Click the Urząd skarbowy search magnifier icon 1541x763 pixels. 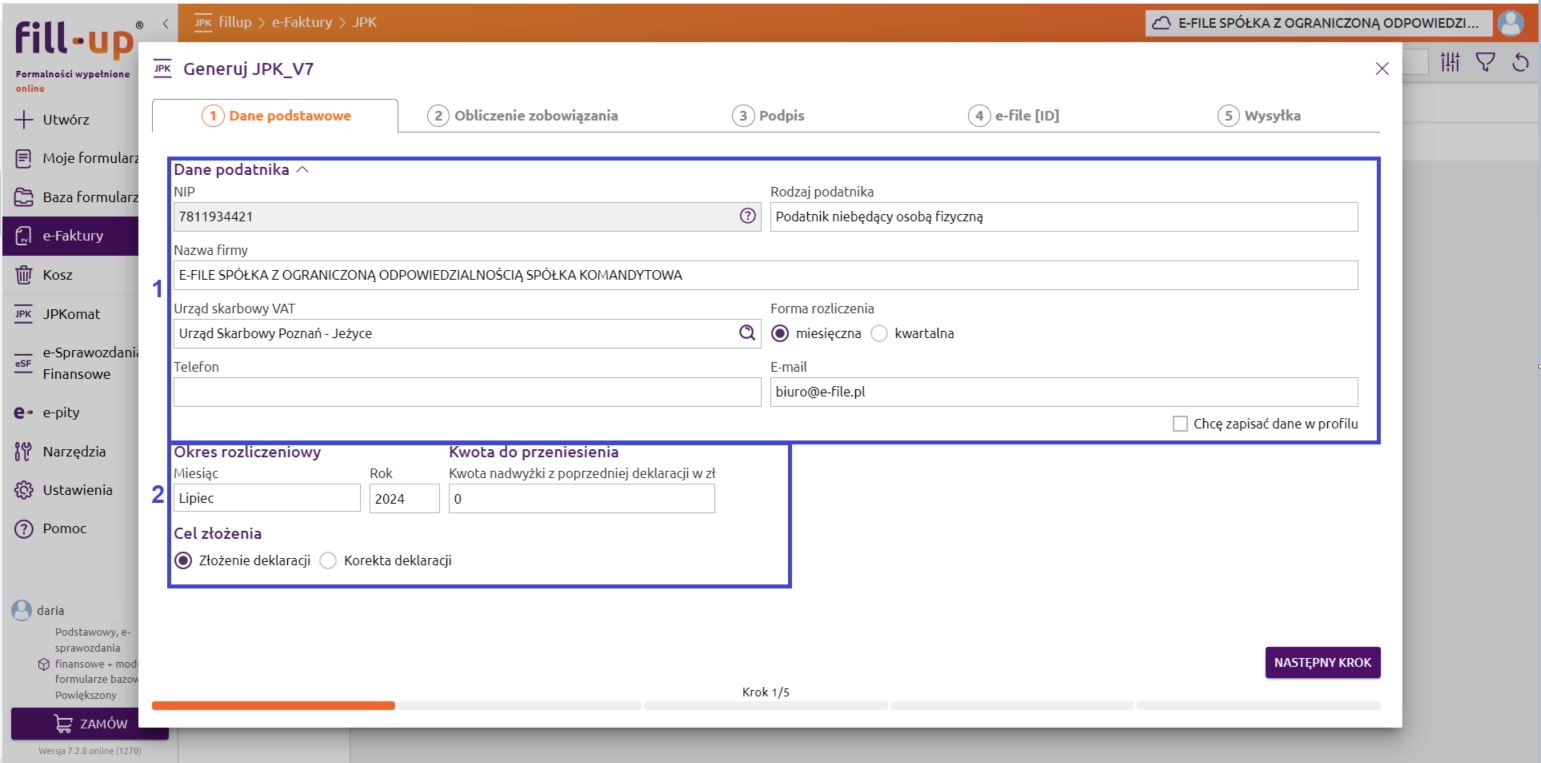point(746,333)
